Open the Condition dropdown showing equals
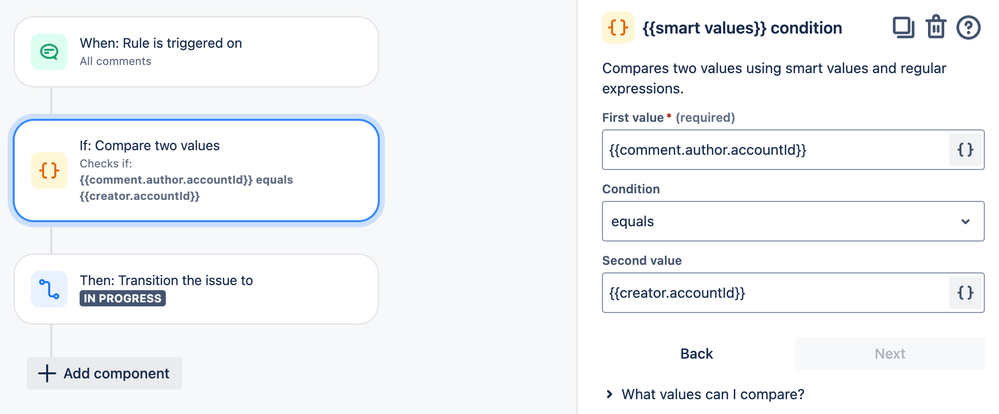999x414 pixels. pyautogui.click(x=780, y=221)
